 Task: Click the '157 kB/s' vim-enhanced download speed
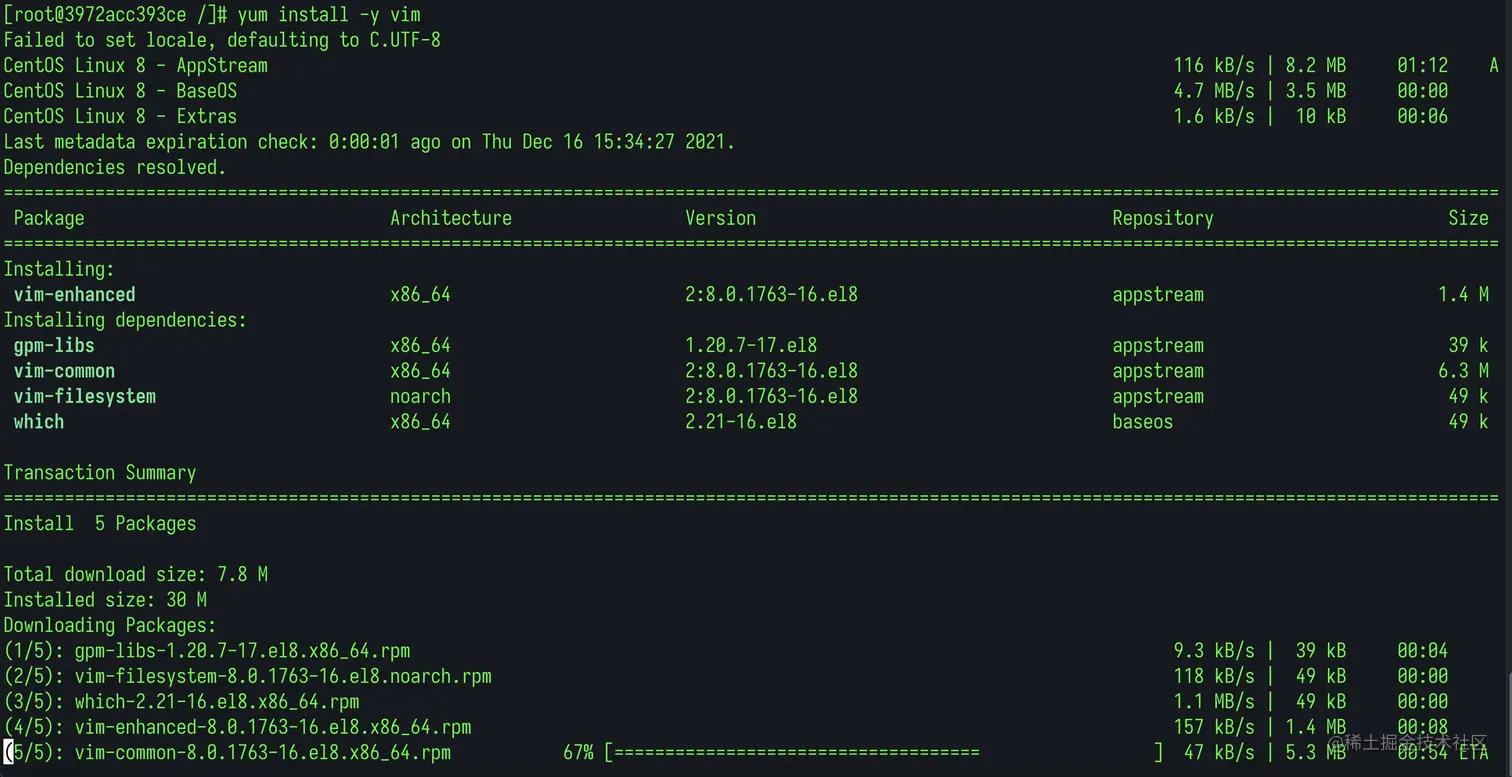(1214, 728)
